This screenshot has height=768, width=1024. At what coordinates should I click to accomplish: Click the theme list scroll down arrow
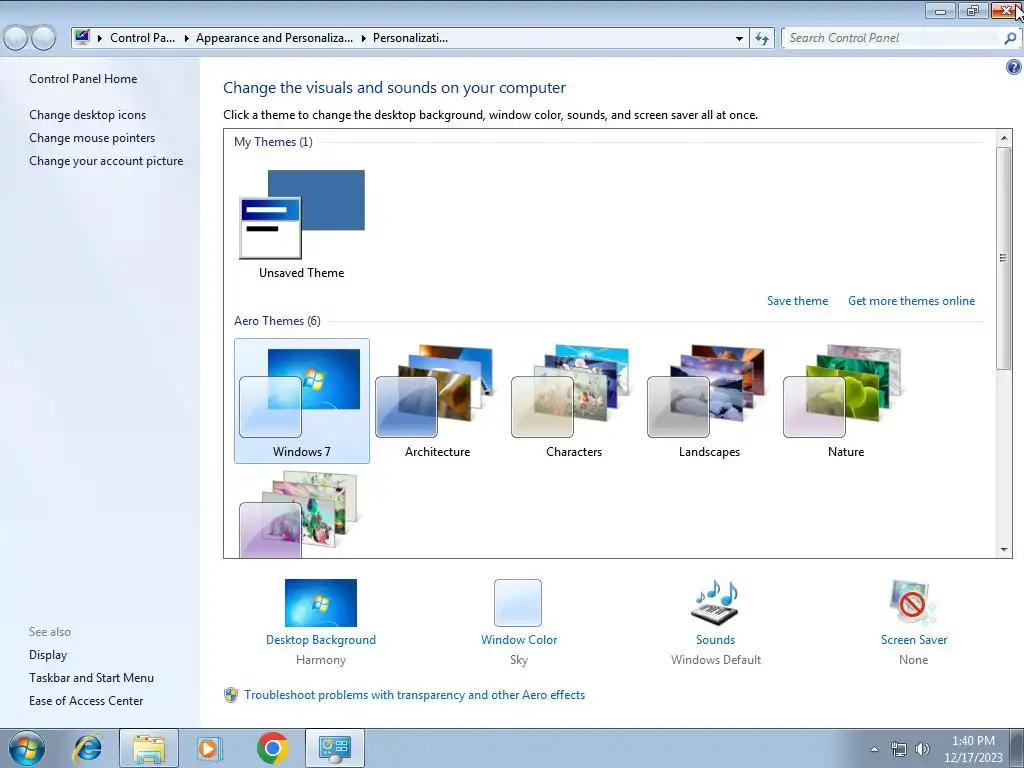click(1004, 550)
